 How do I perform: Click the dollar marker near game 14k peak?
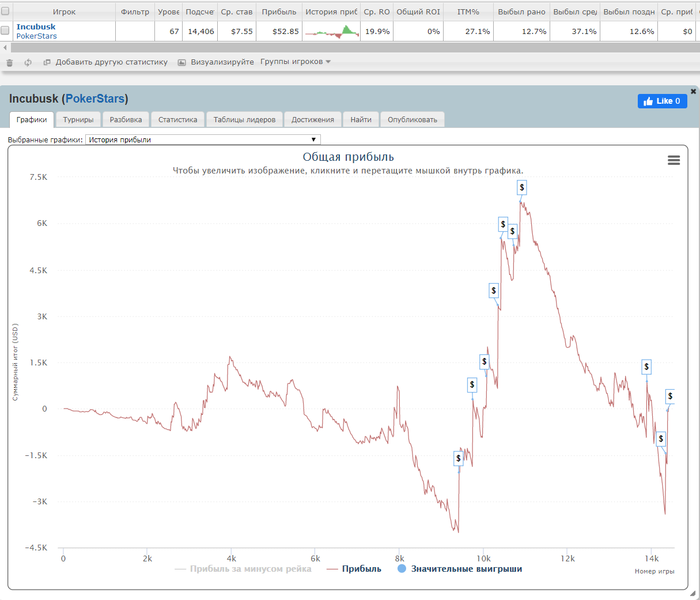click(646, 367)
